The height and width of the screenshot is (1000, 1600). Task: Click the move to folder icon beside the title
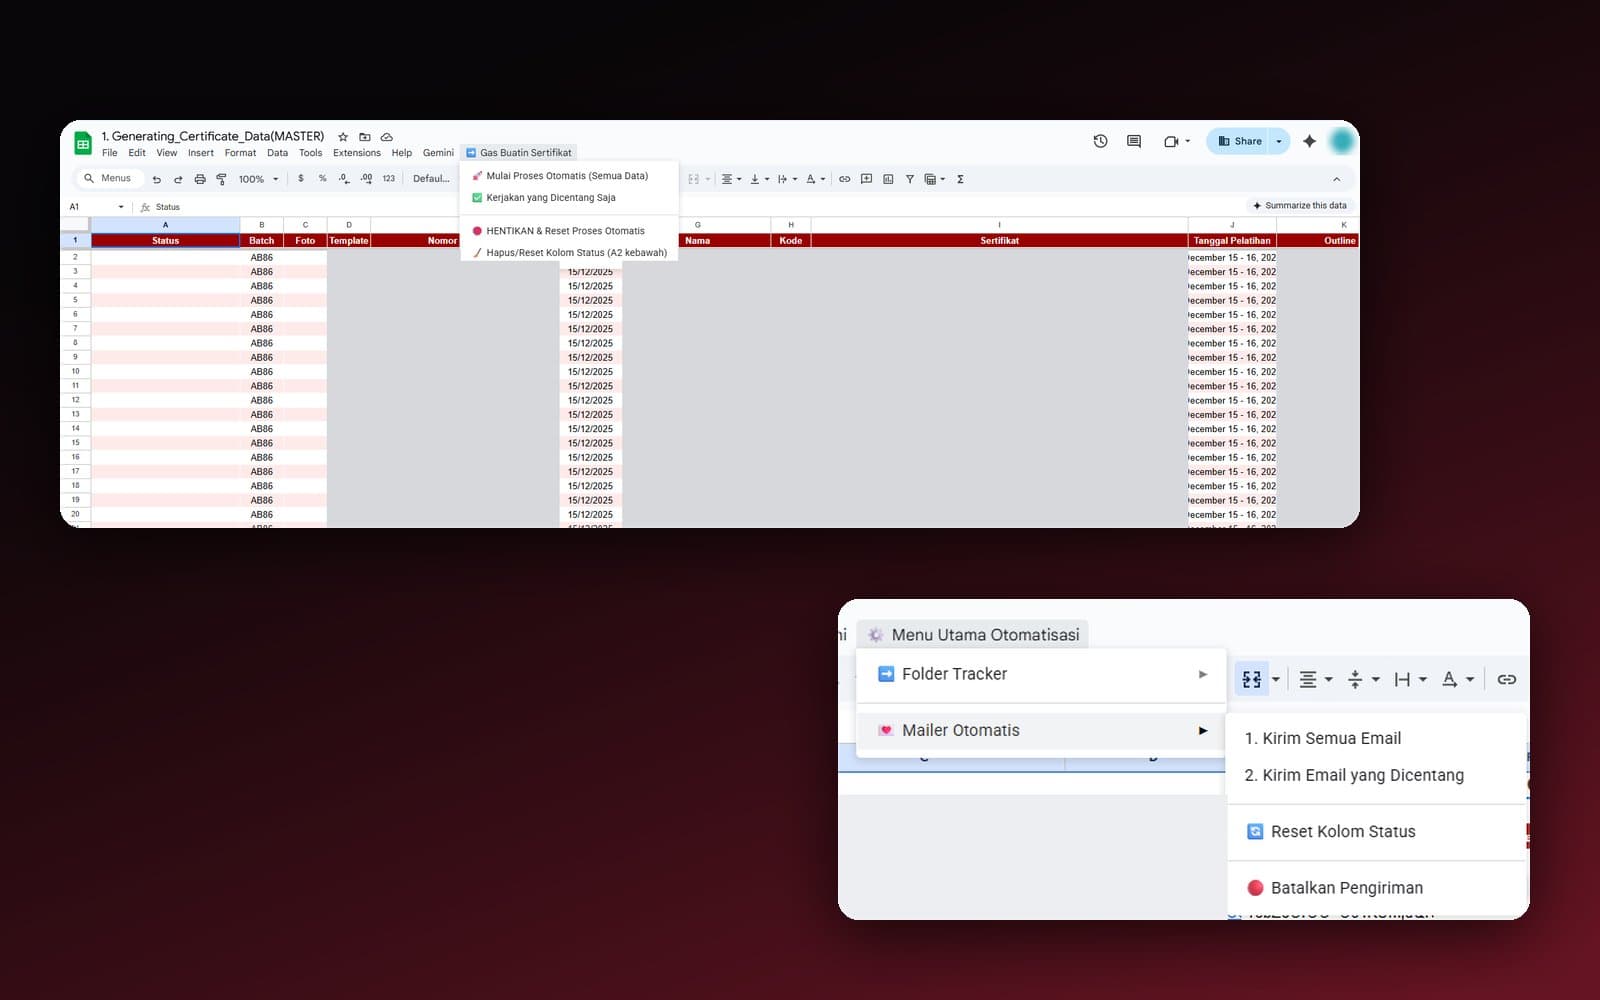365,137
